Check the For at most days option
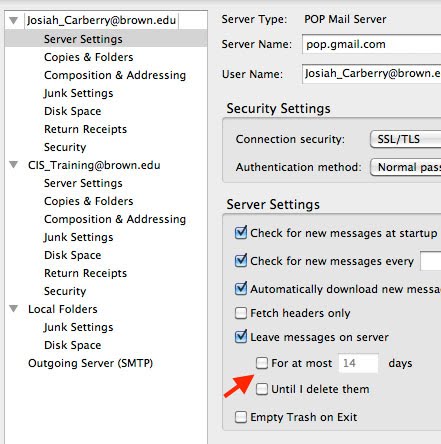Viewport: 441px width, 444px height. click(262, 363)
